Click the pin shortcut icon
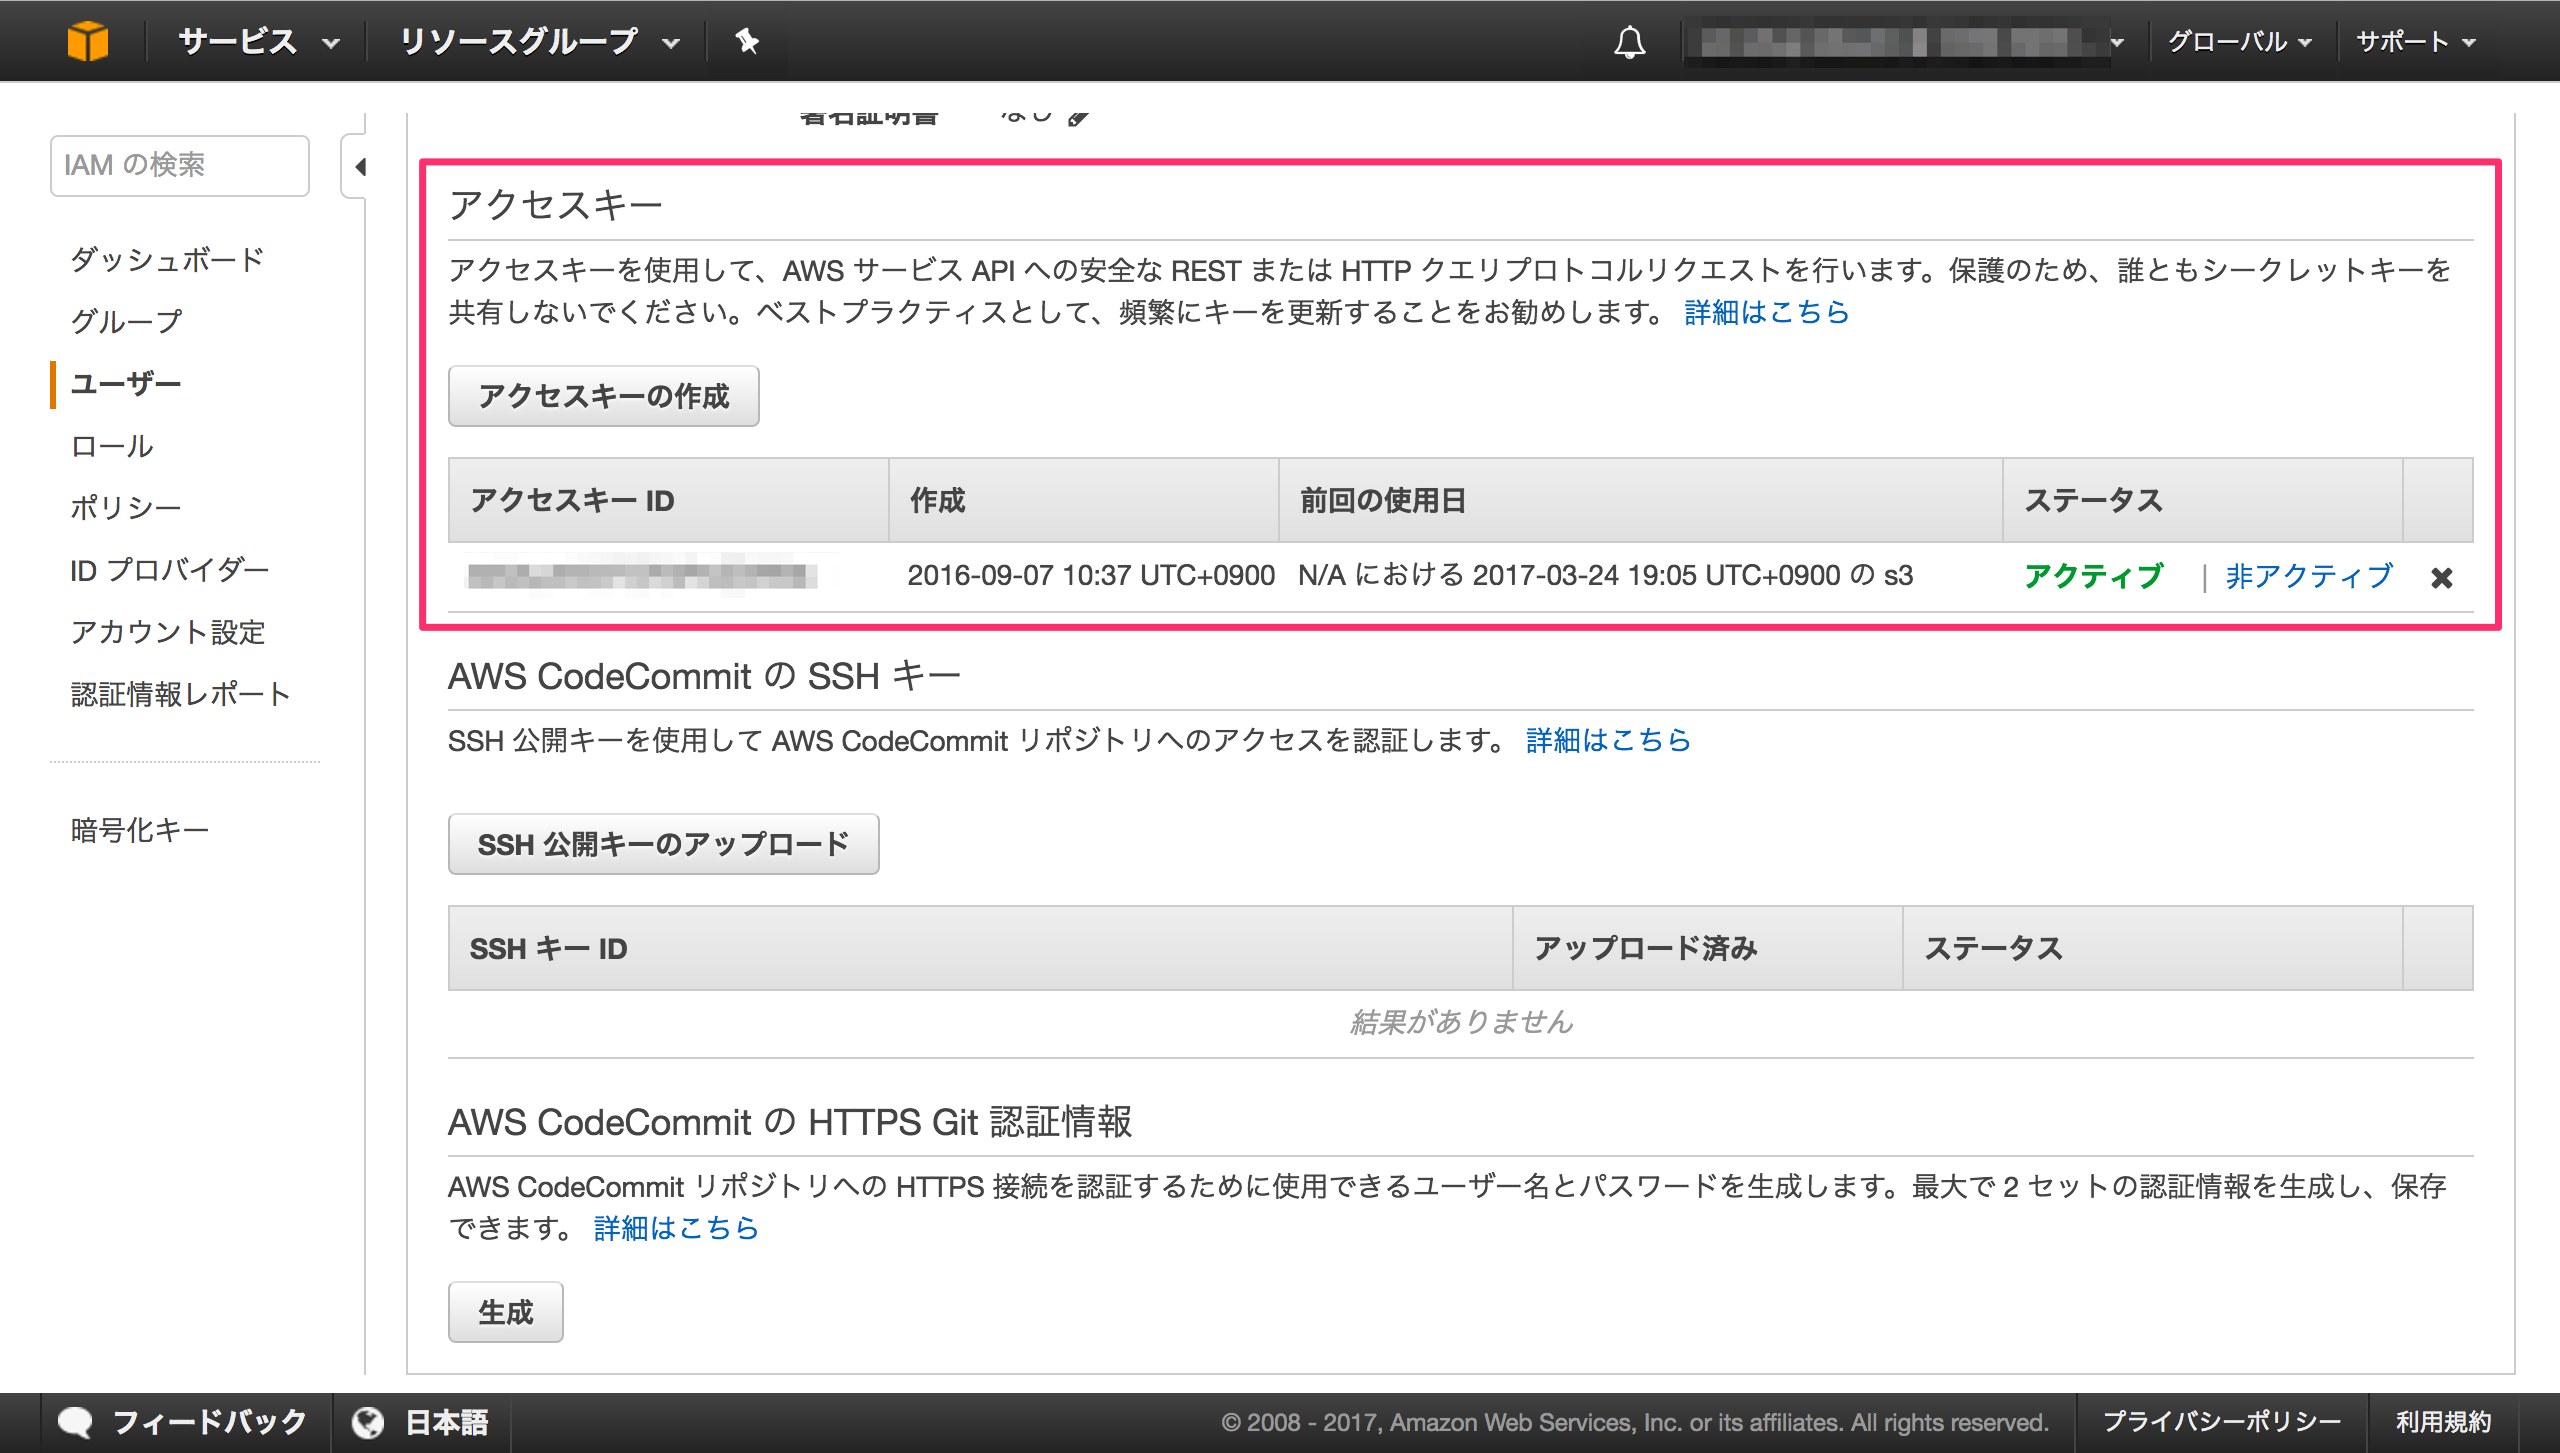The image size is (2560, 1453). click(747, 41)
